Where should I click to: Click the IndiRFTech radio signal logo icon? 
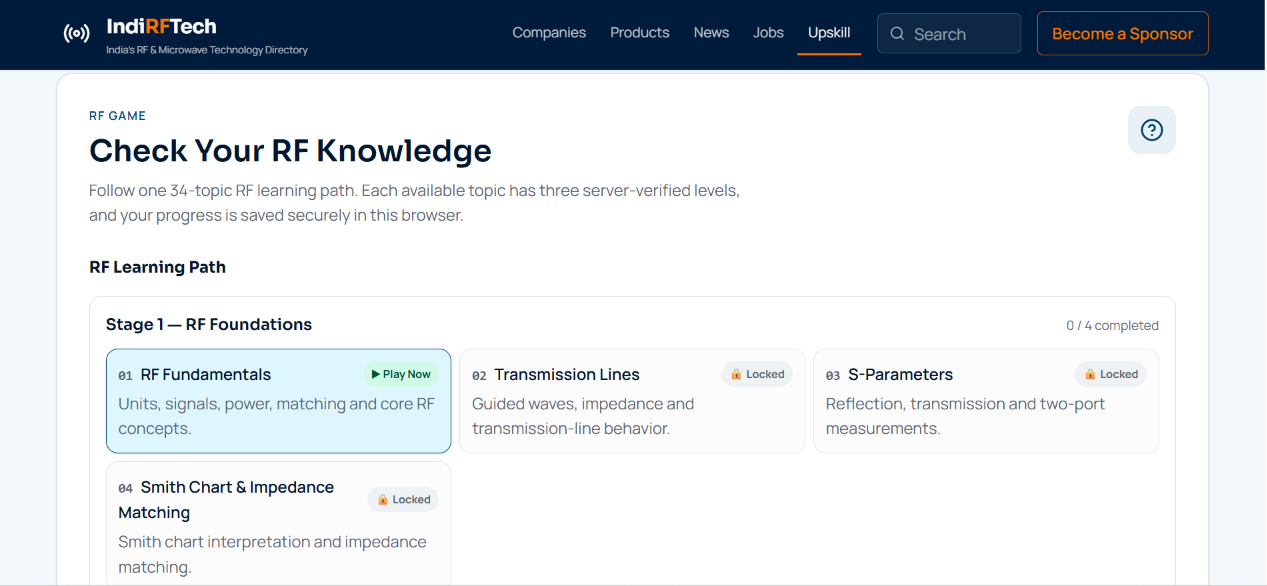[77, 34]
